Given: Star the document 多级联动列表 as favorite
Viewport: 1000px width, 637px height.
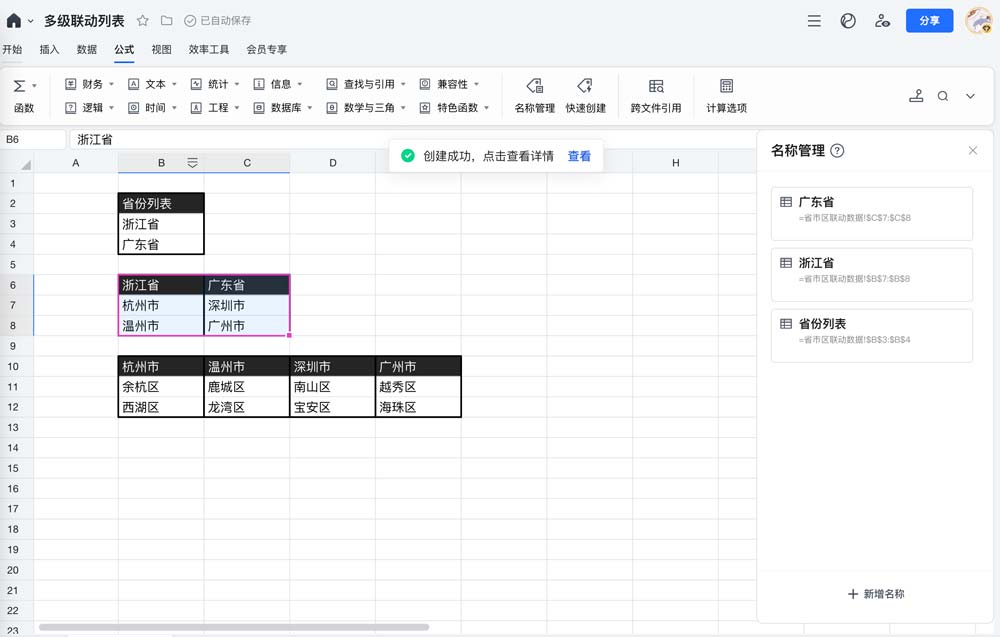Looking at the screenshot, I should click(x=143, y=20).
